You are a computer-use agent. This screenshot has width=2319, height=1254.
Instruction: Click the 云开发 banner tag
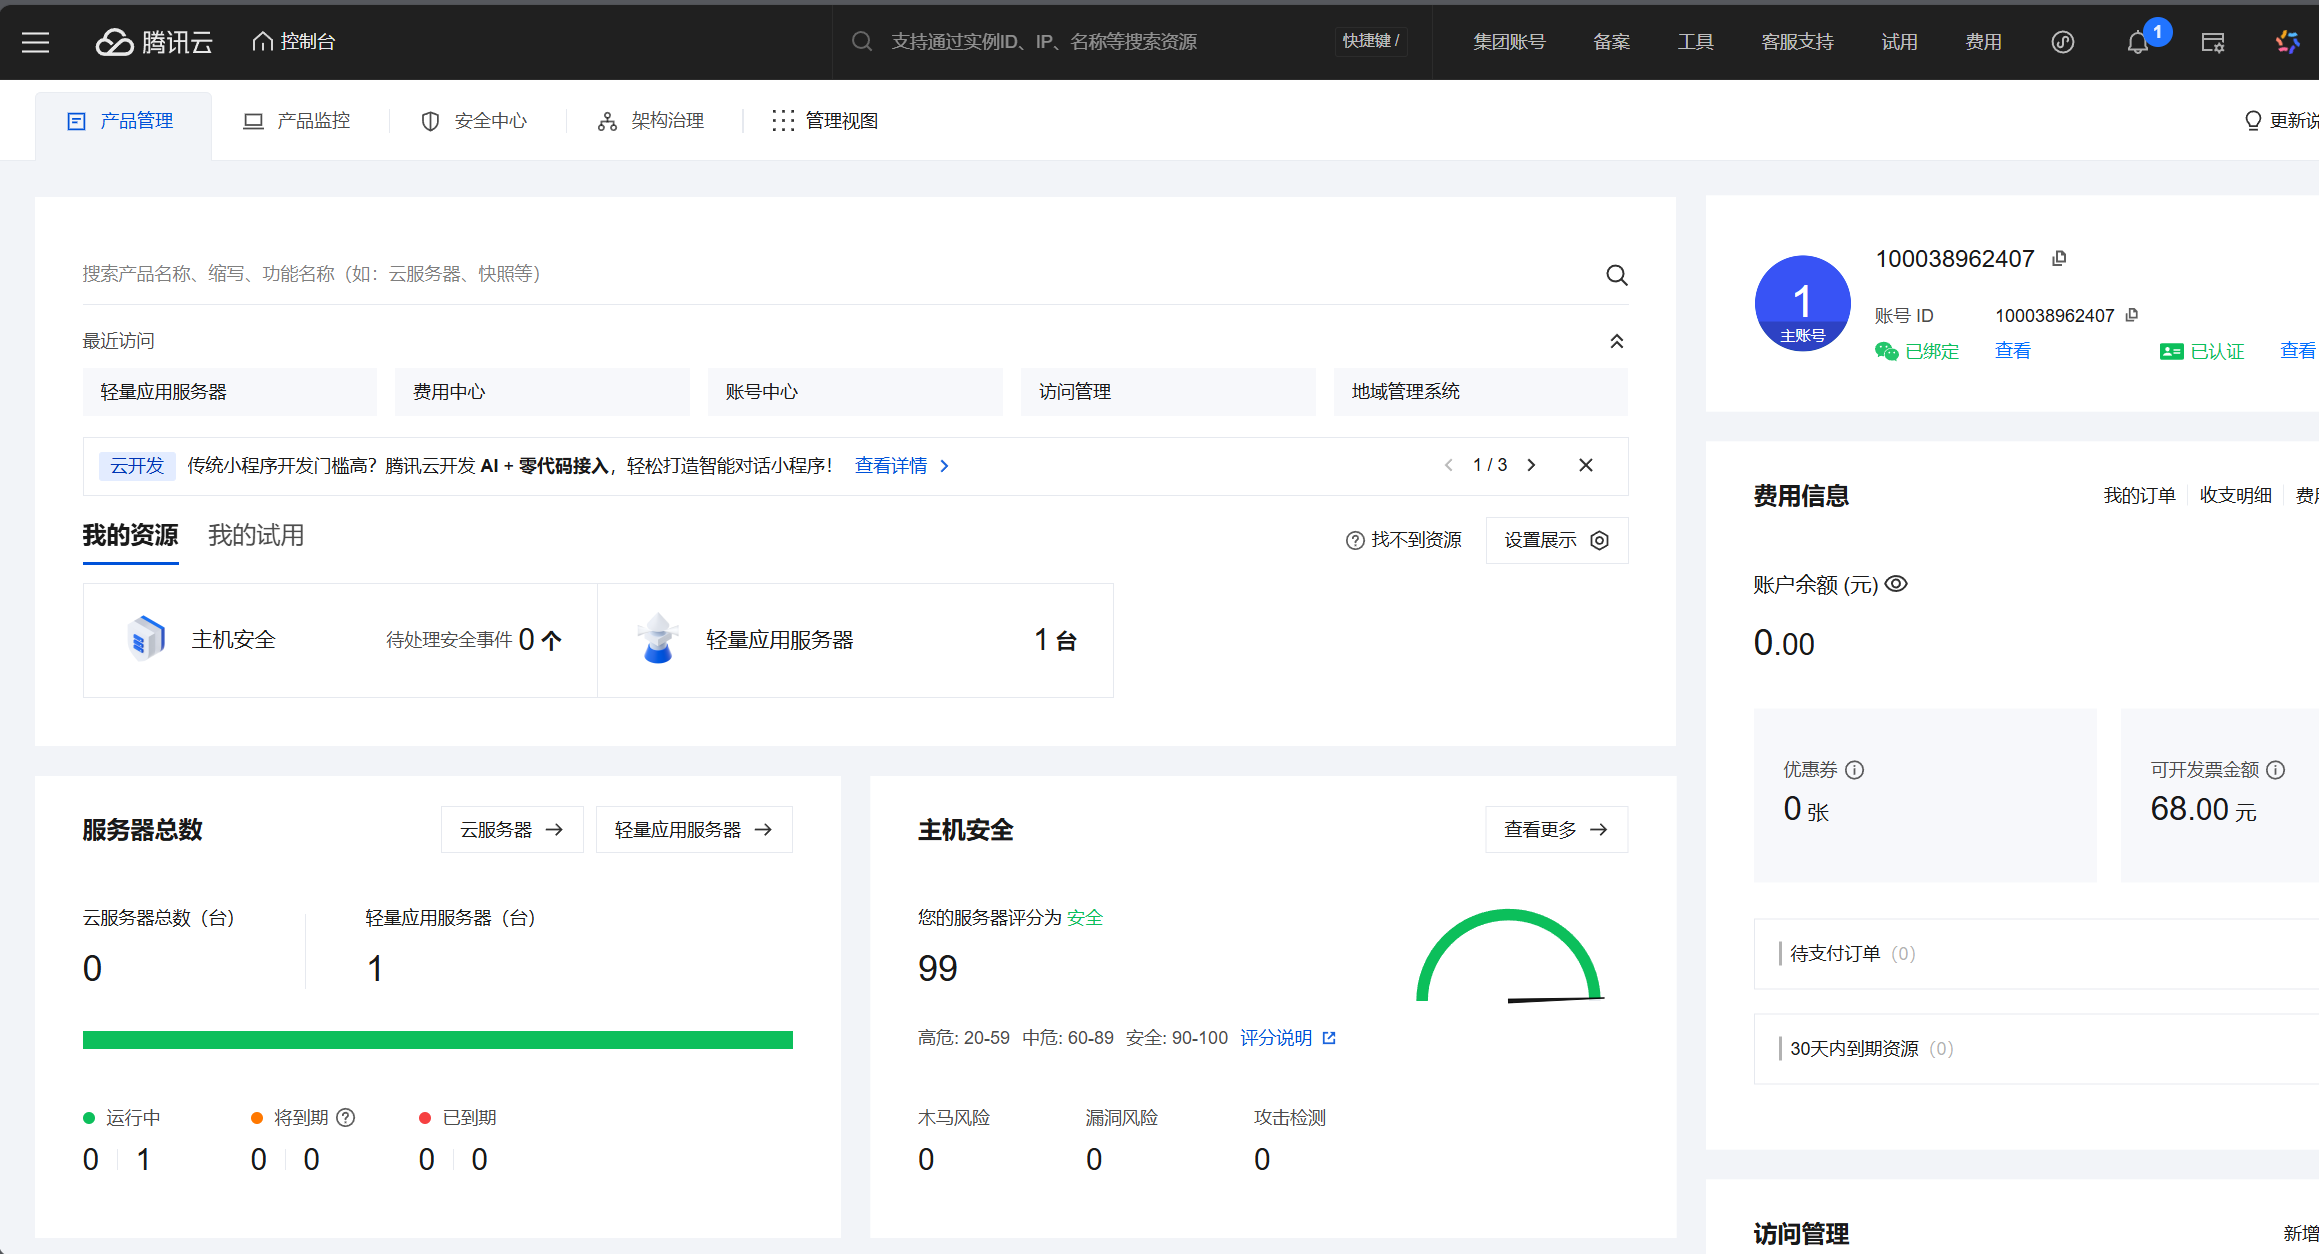click(137, 466)
